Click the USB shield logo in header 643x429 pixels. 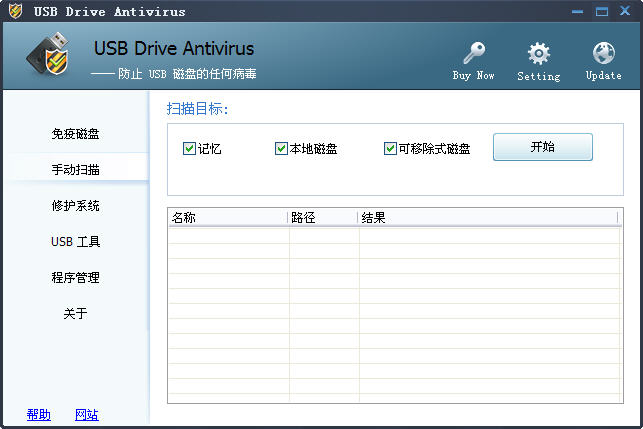pyautogui.click(x=50, y=58)
